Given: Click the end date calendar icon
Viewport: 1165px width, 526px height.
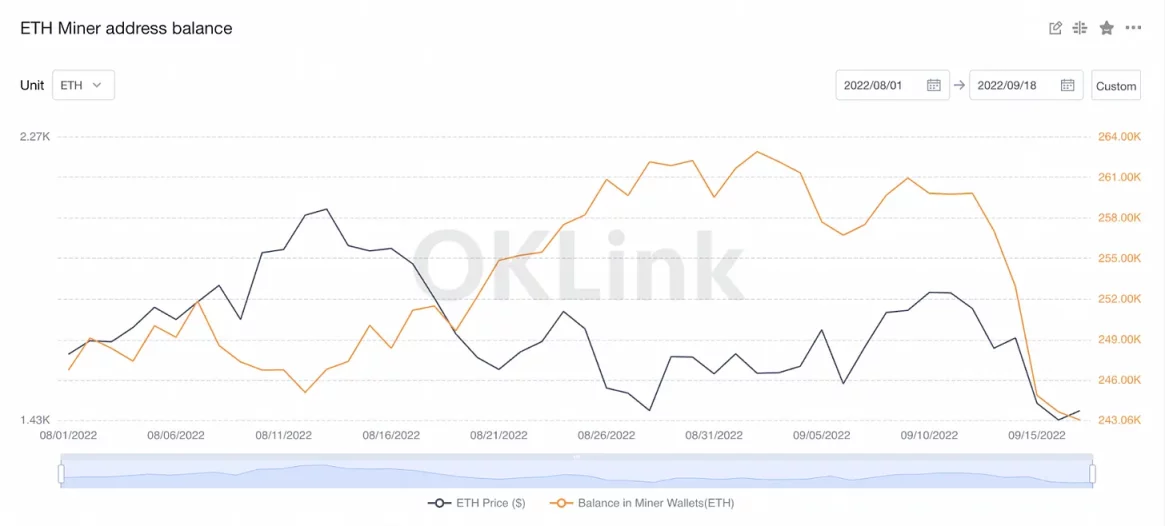Looking at the screenshot, I should coord(1067,86).
